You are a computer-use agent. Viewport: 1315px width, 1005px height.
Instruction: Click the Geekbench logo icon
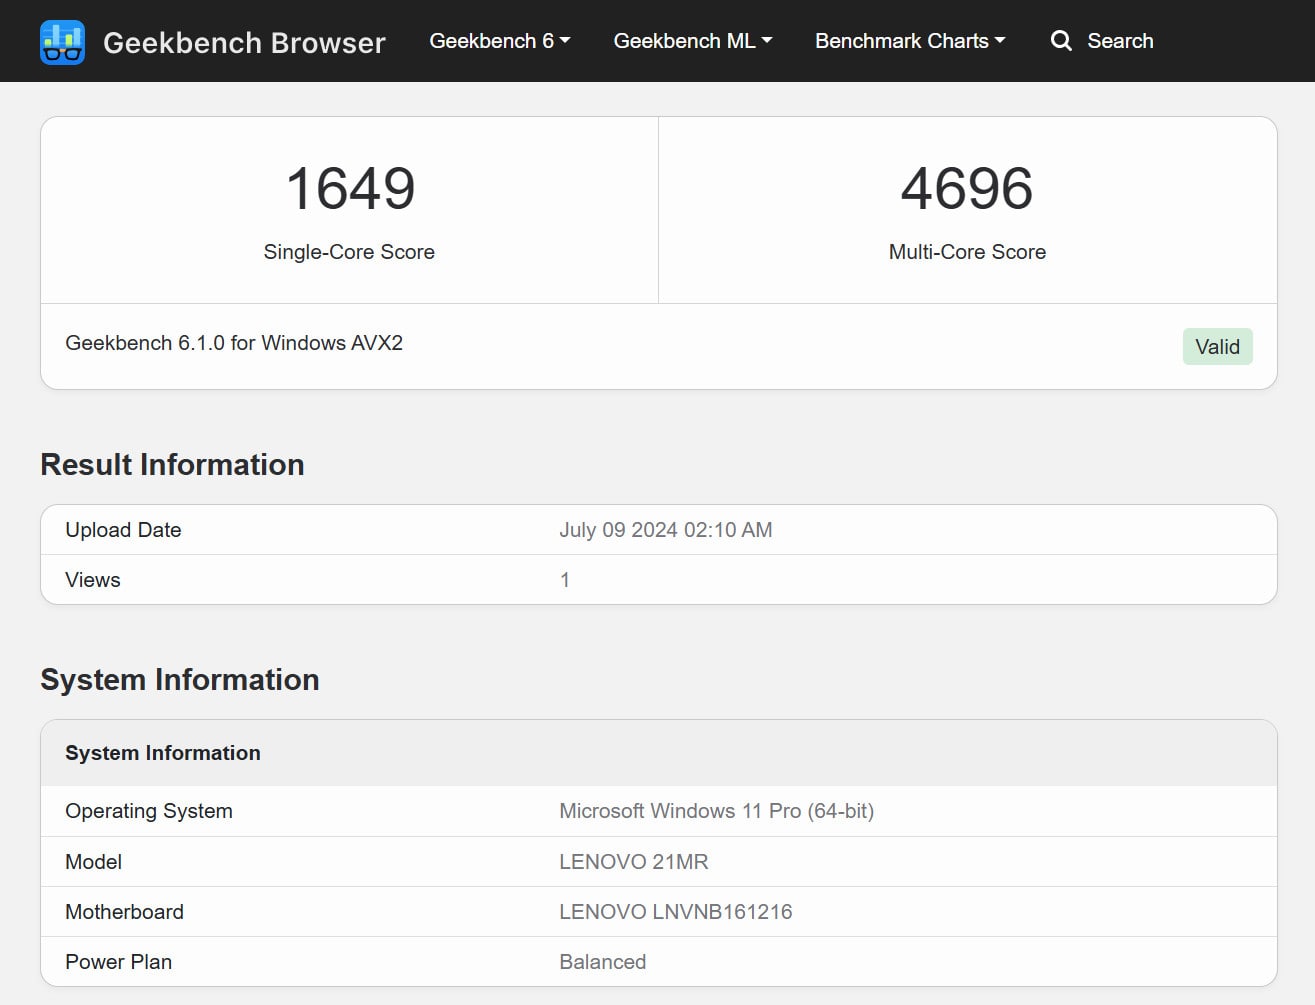(x=62, y=42)
